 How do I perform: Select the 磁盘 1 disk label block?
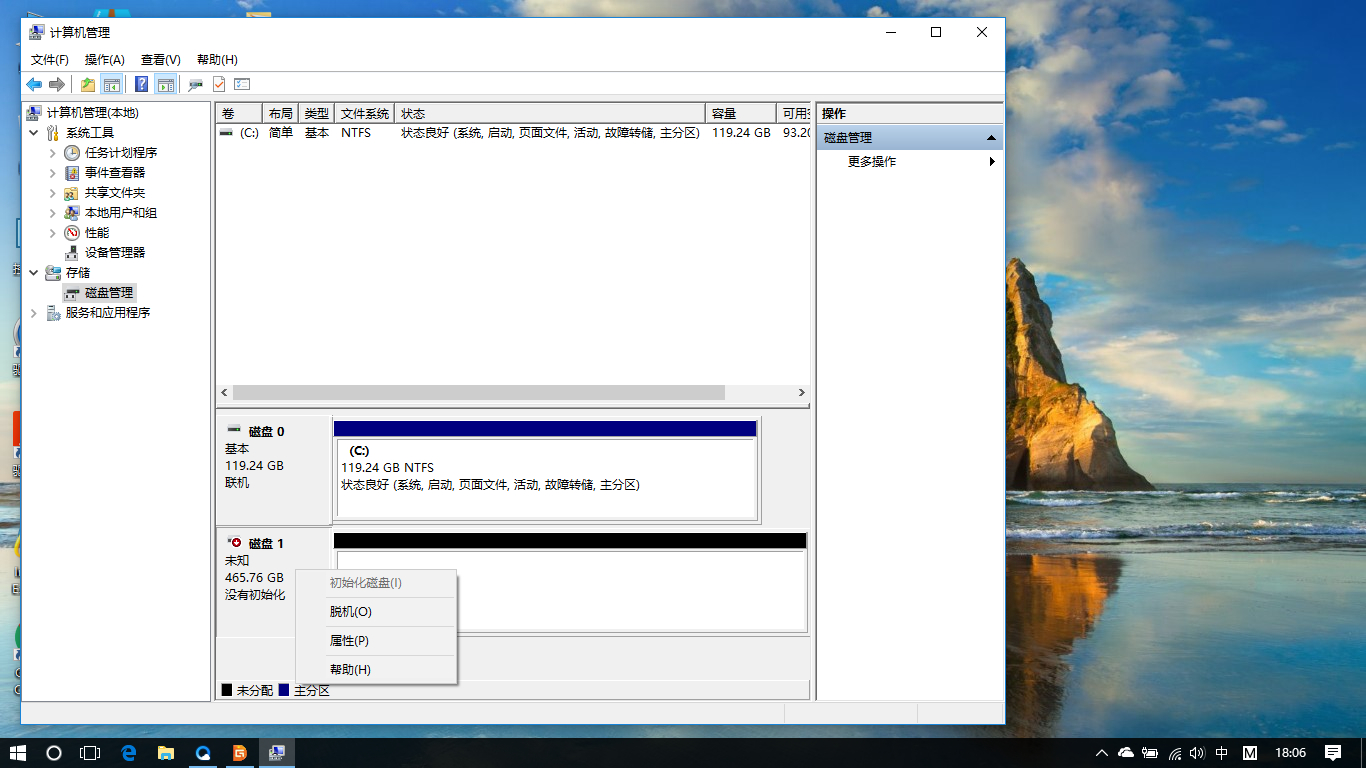coord(272,582)
